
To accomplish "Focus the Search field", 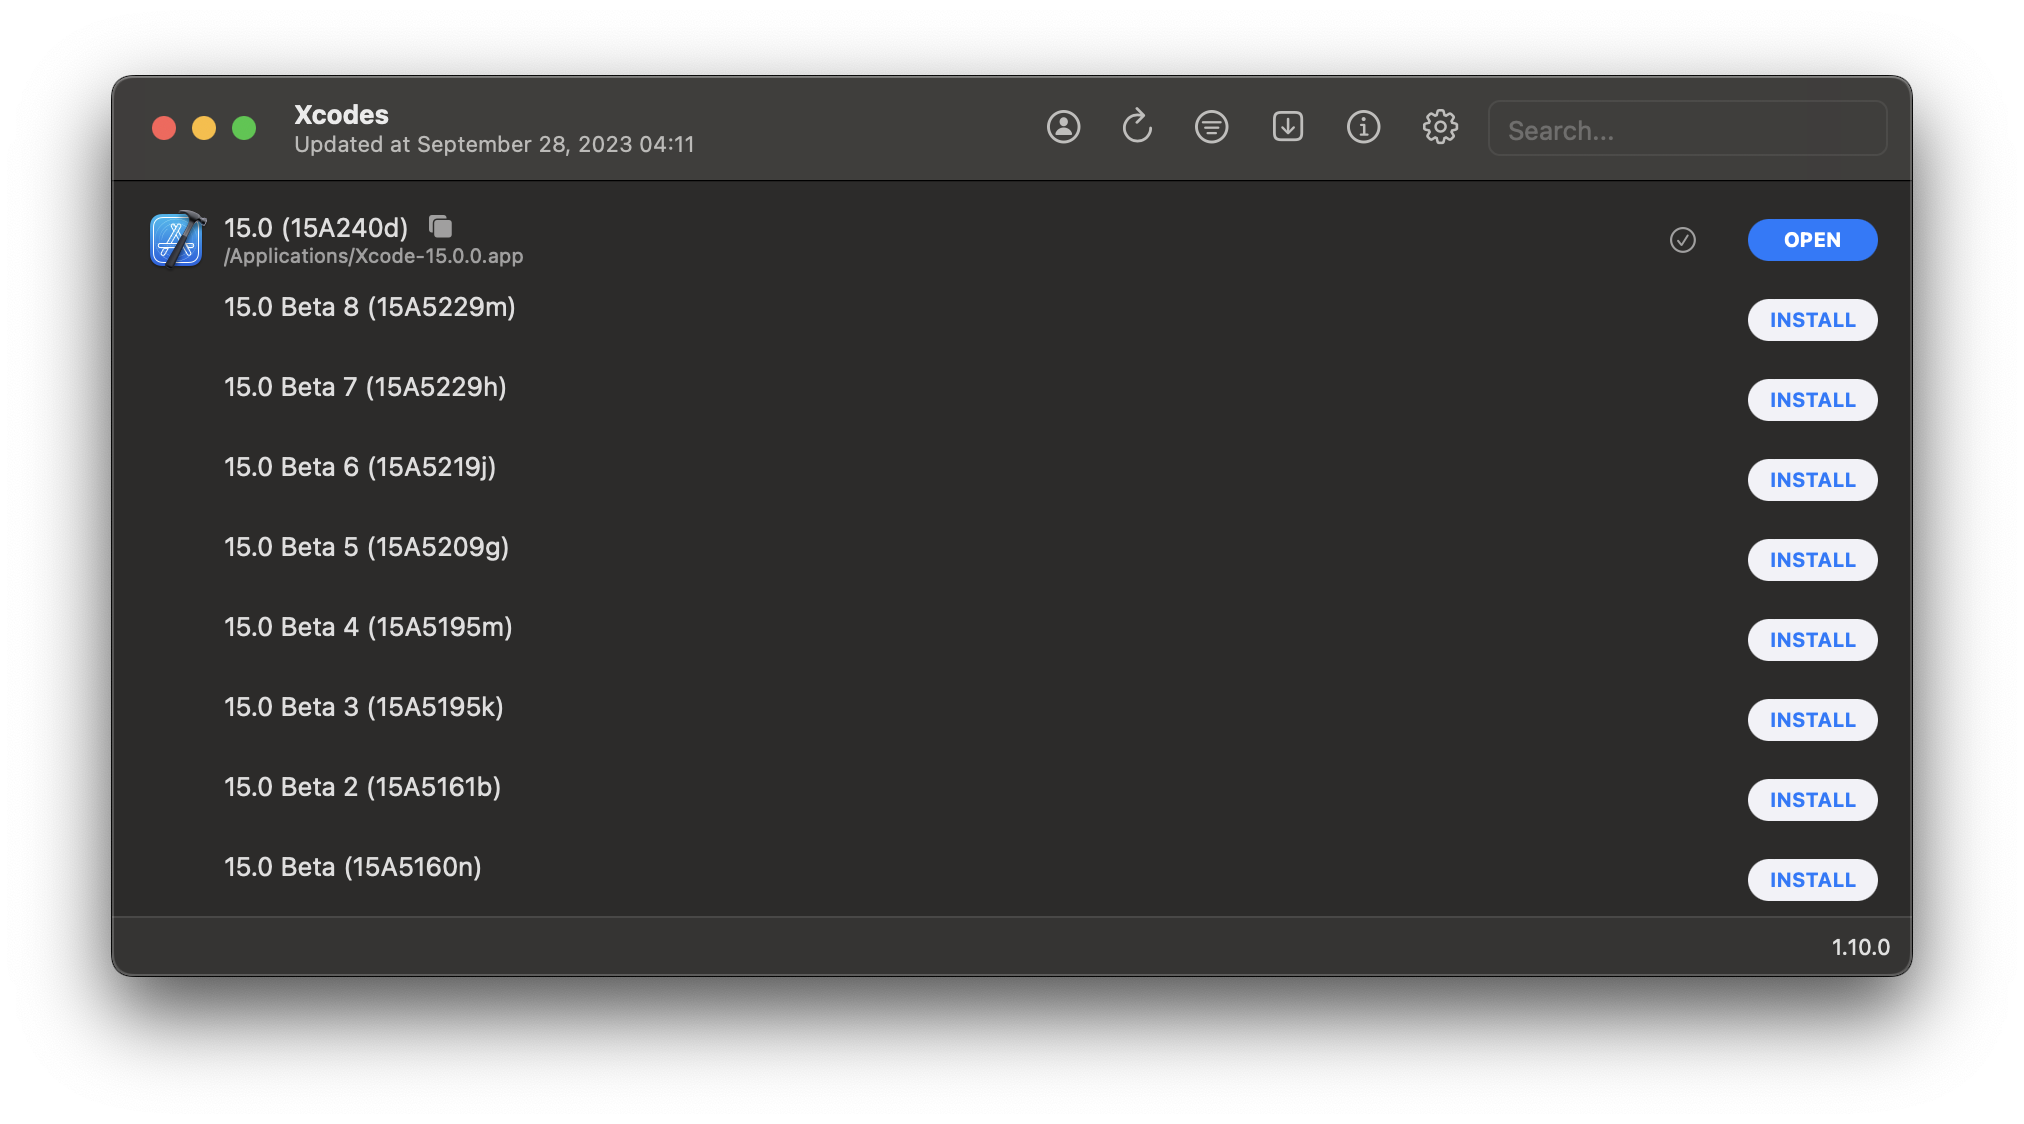I will (1687, 129).
